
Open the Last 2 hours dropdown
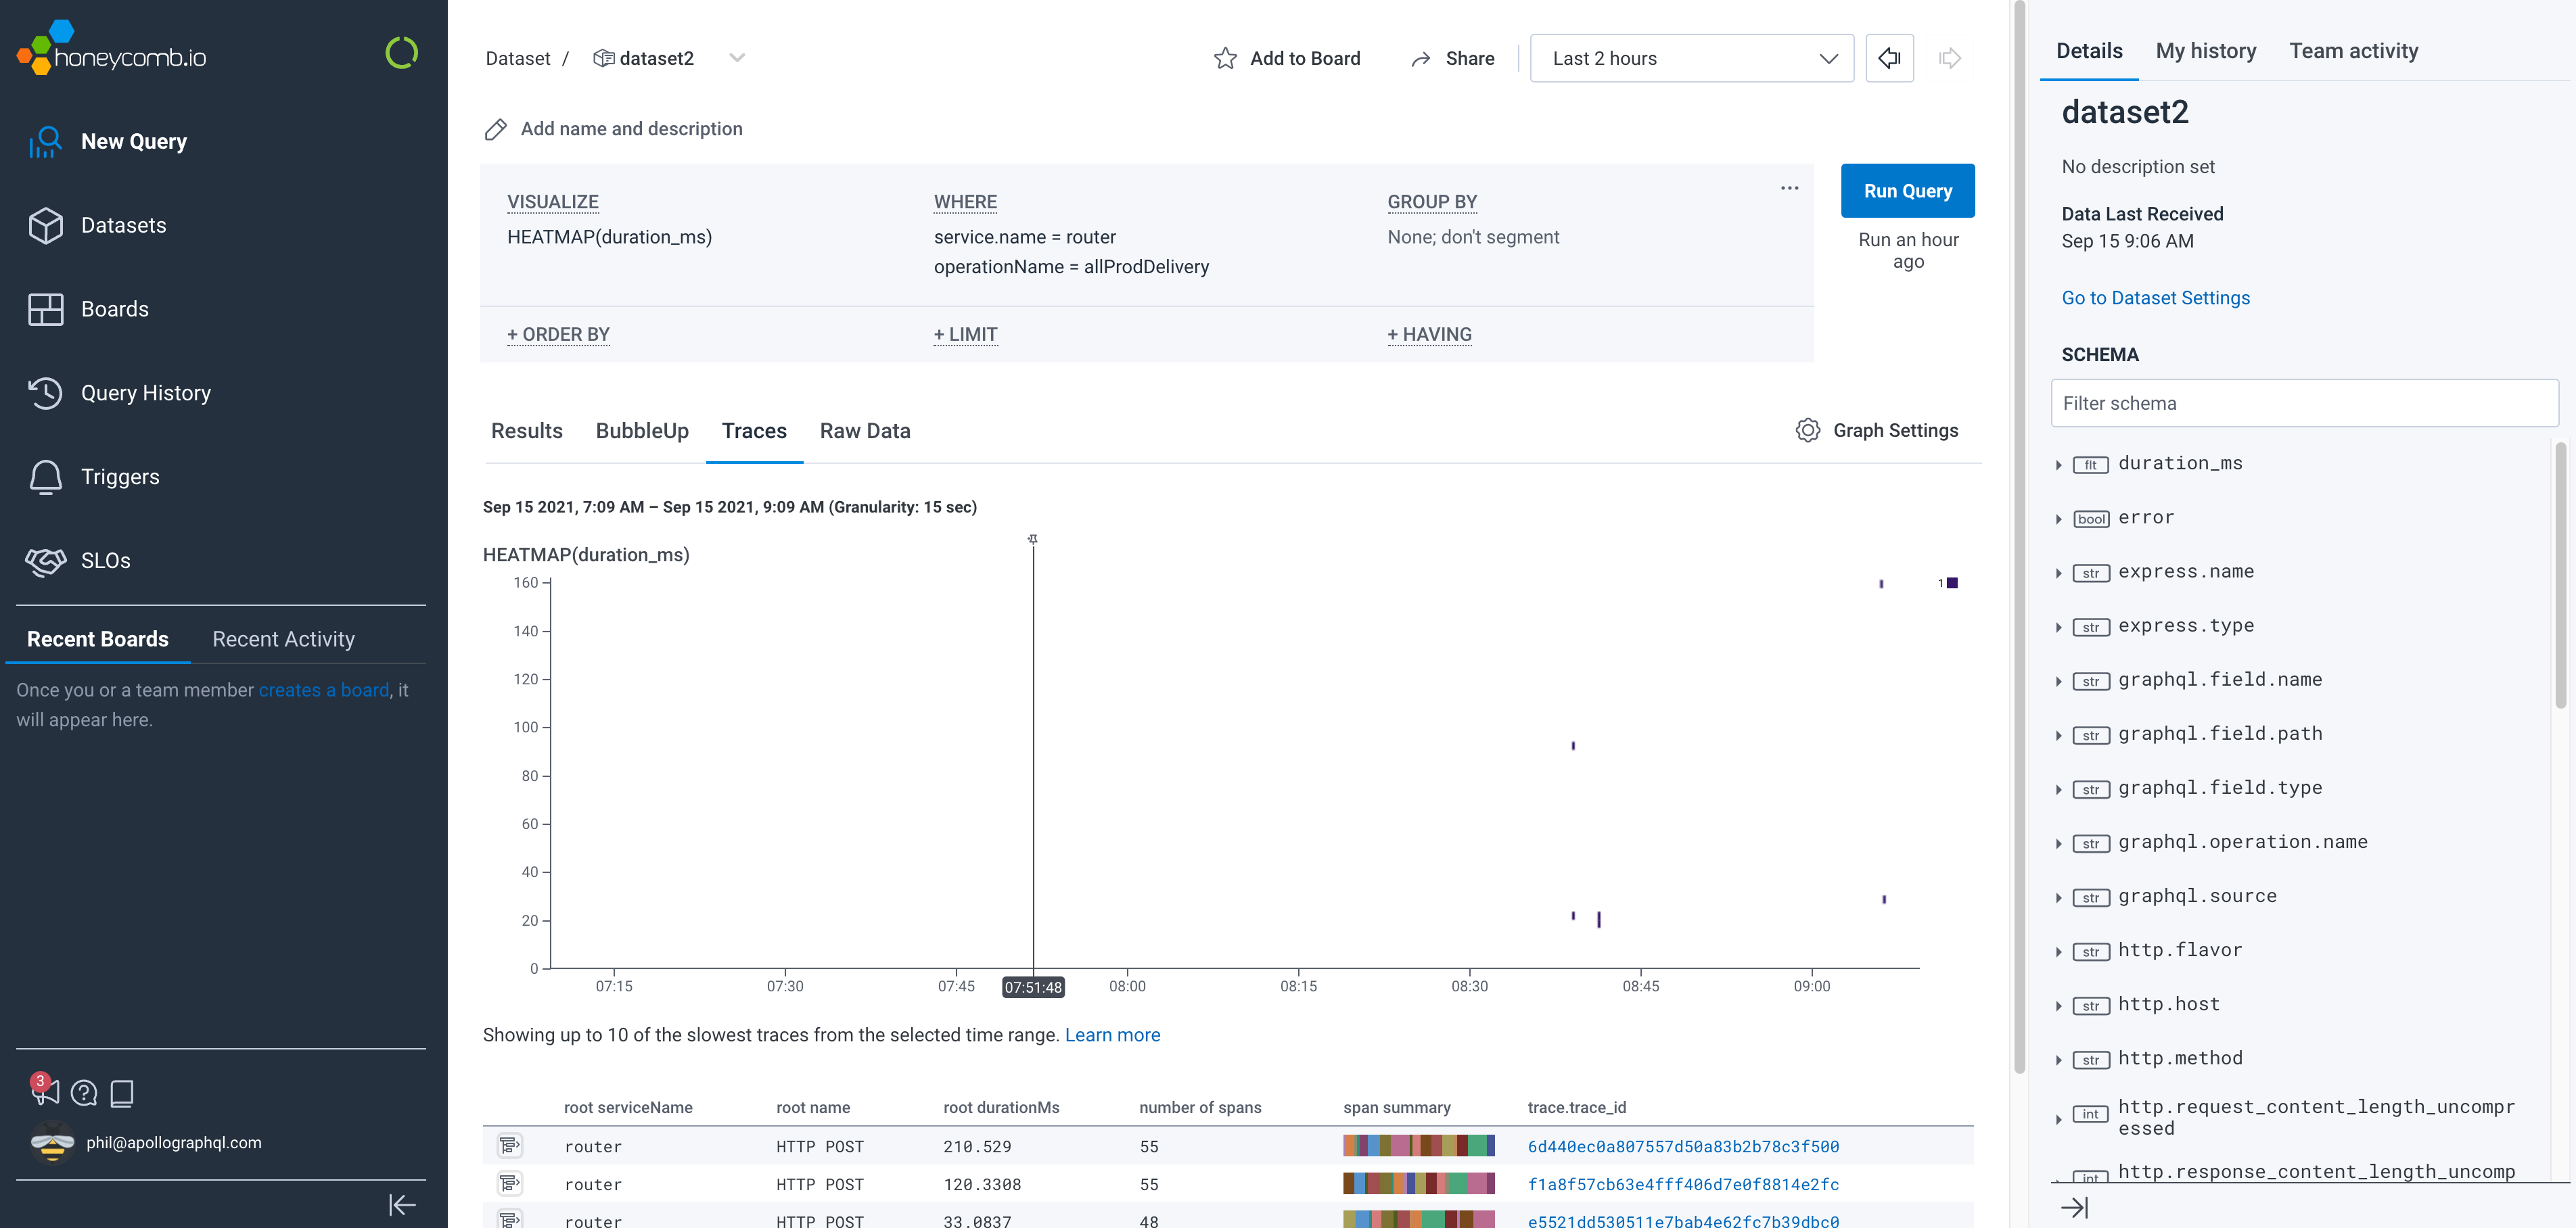1691,59
